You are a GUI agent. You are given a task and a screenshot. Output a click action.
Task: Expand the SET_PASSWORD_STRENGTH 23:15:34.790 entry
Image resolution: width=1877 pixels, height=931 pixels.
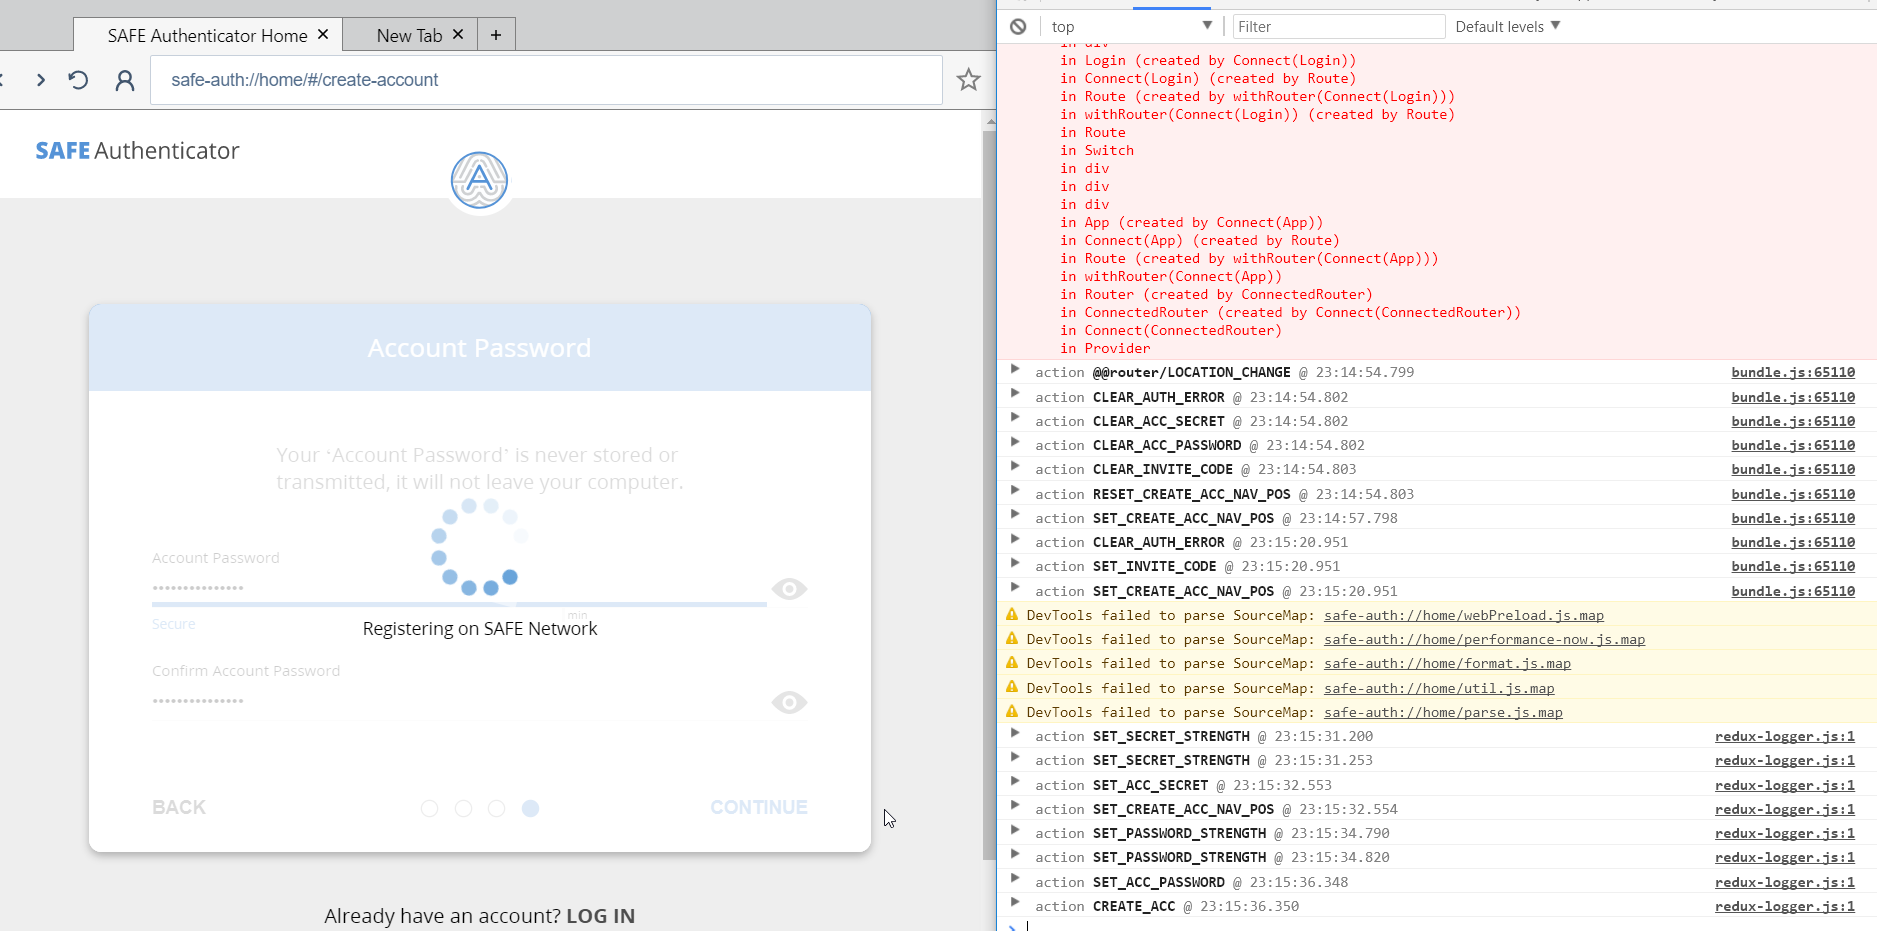[x=1015, y=832]
